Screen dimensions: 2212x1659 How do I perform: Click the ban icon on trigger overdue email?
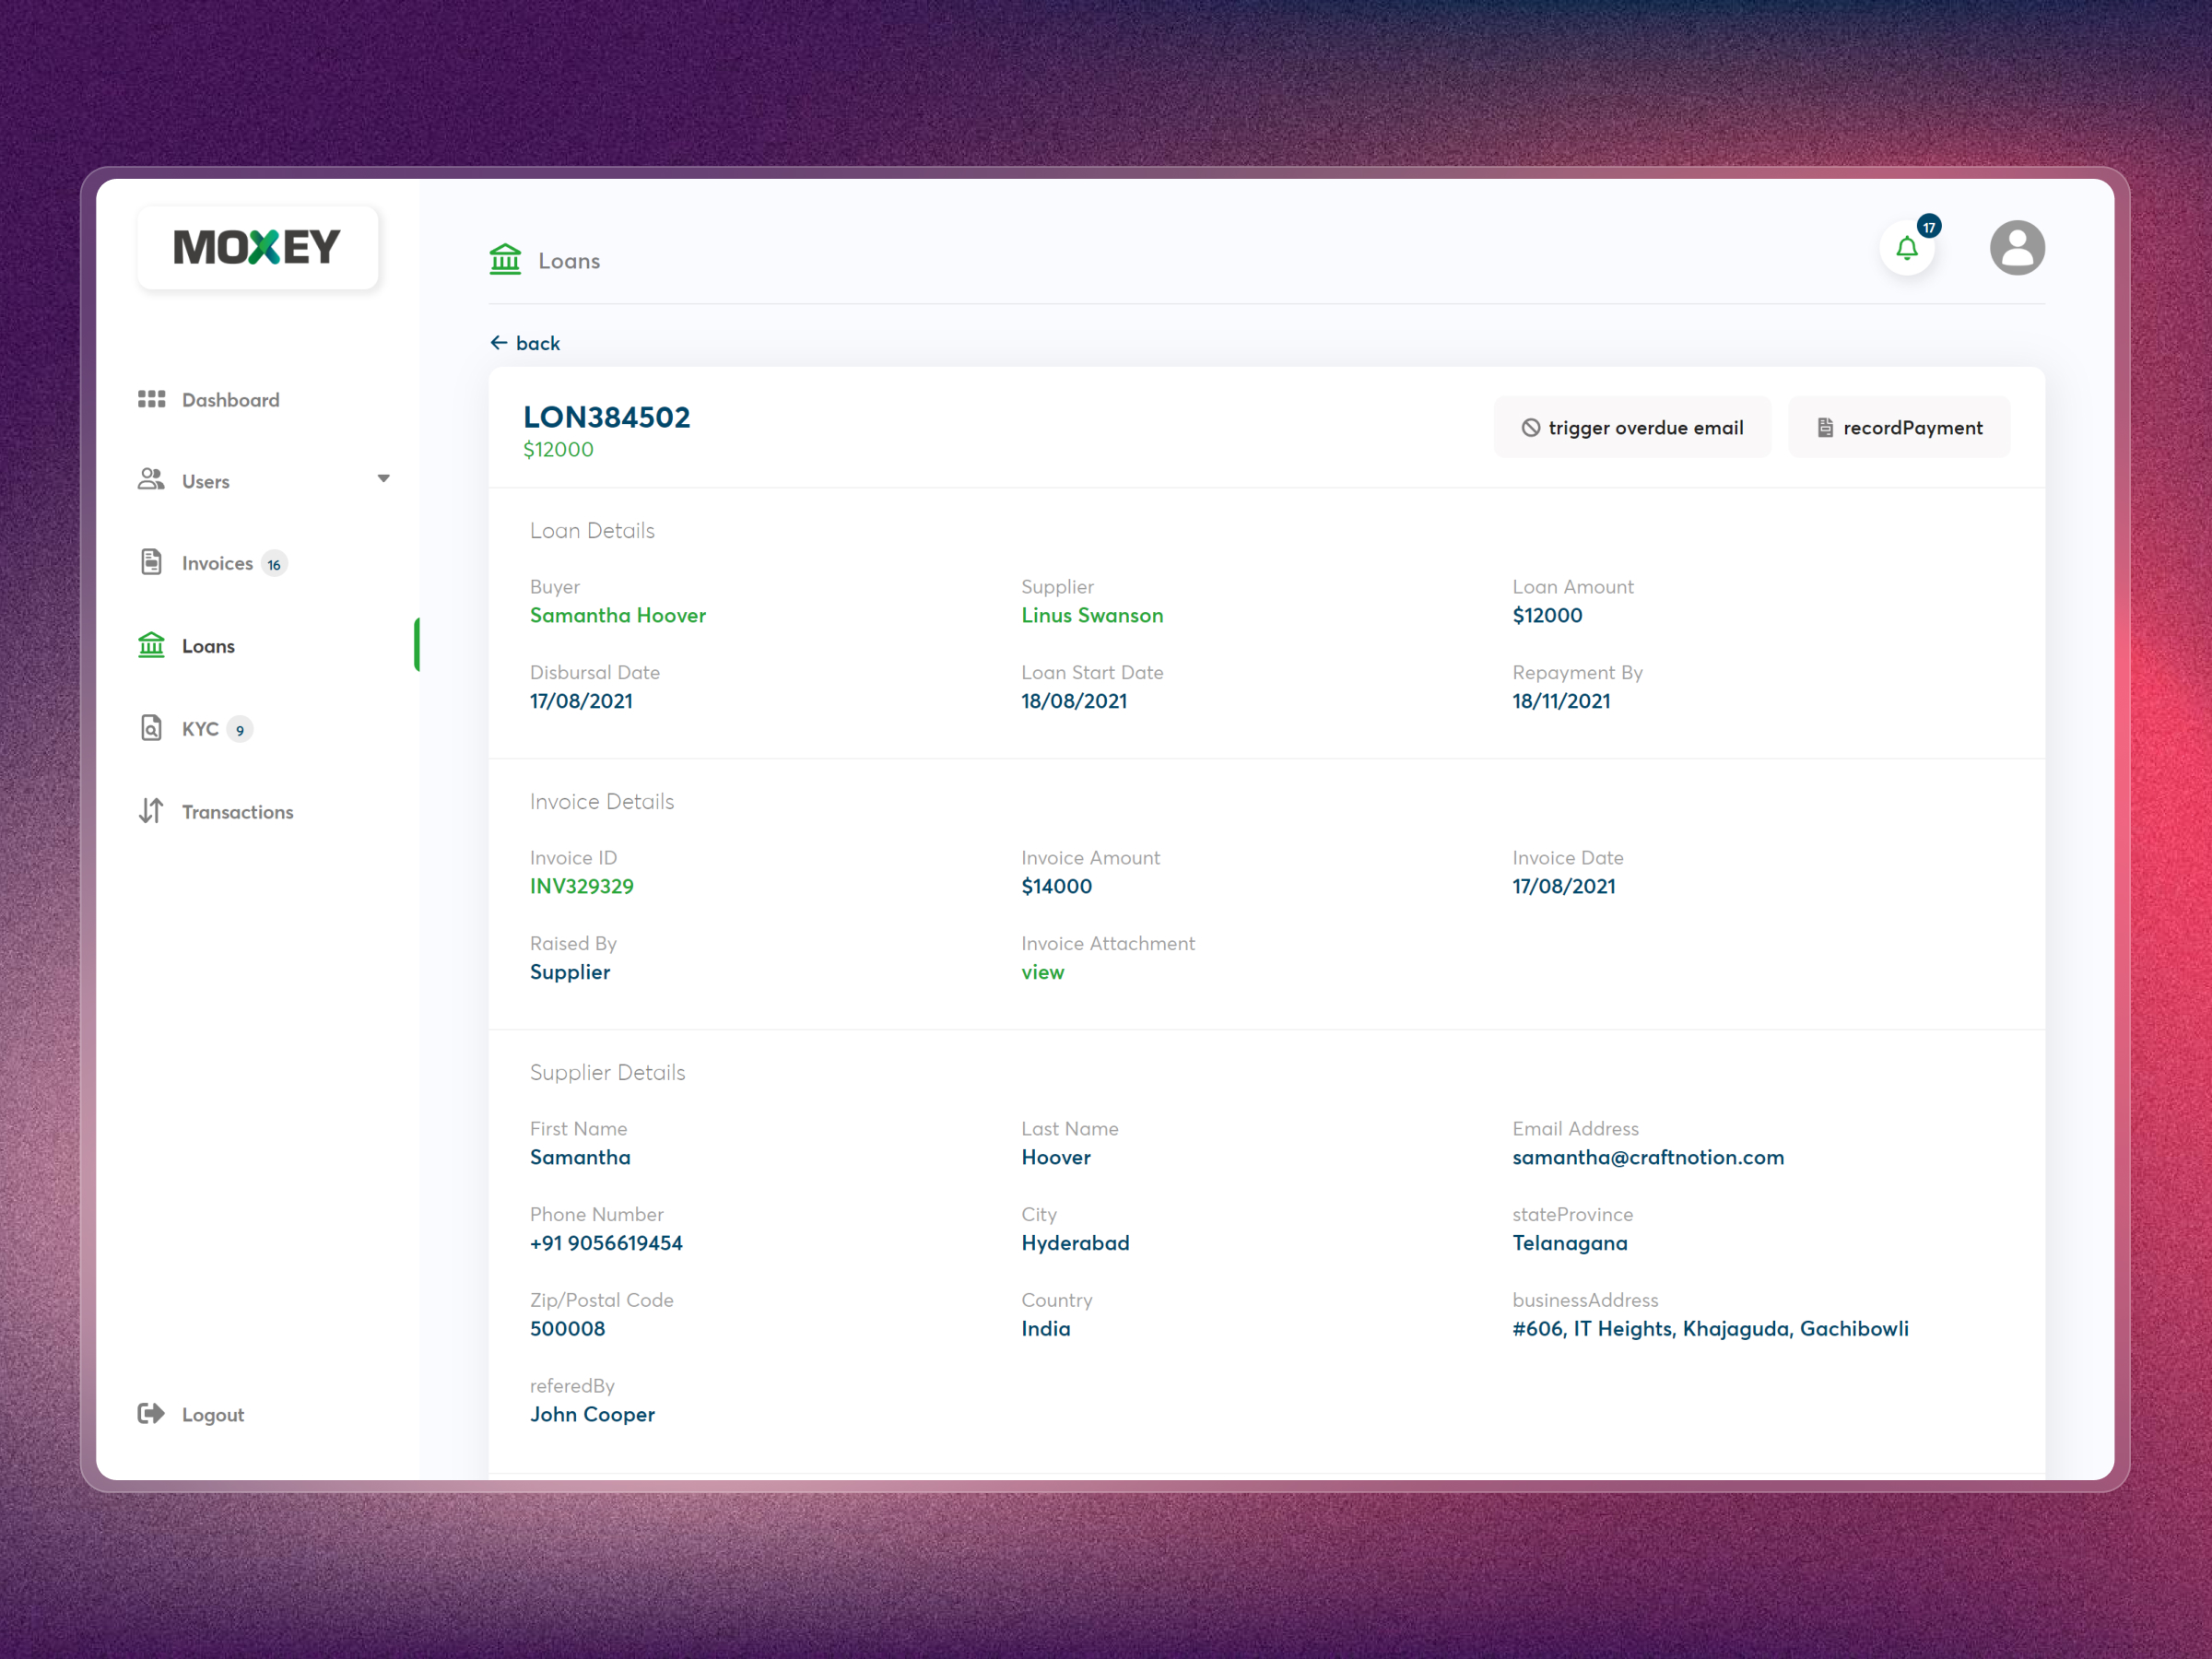click(1532, 427)
